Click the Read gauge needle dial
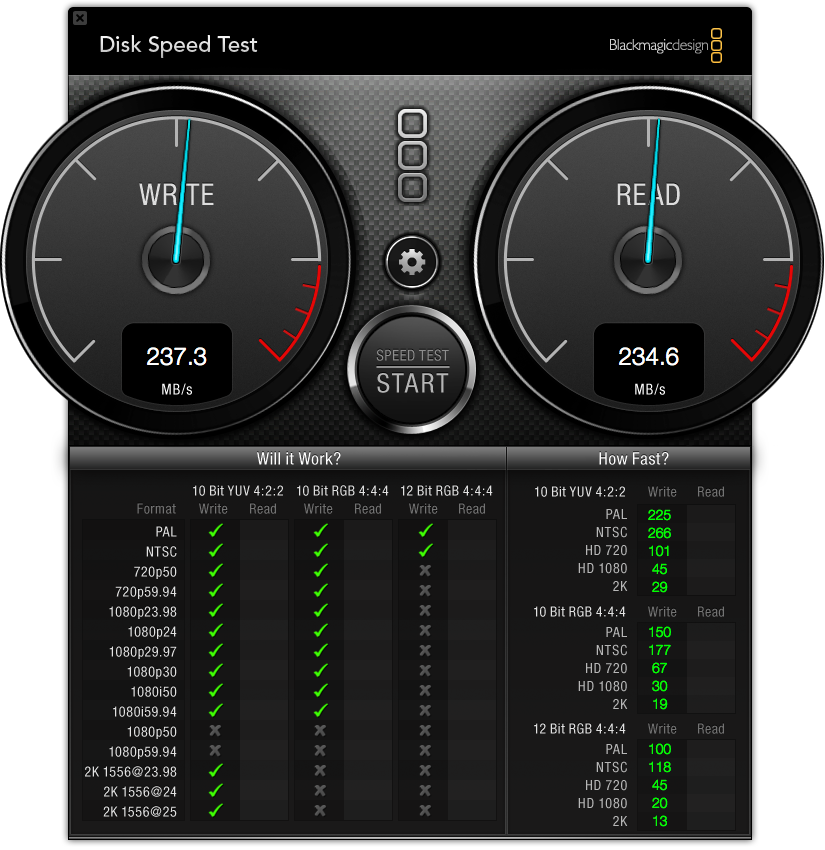 pos(648,260)
